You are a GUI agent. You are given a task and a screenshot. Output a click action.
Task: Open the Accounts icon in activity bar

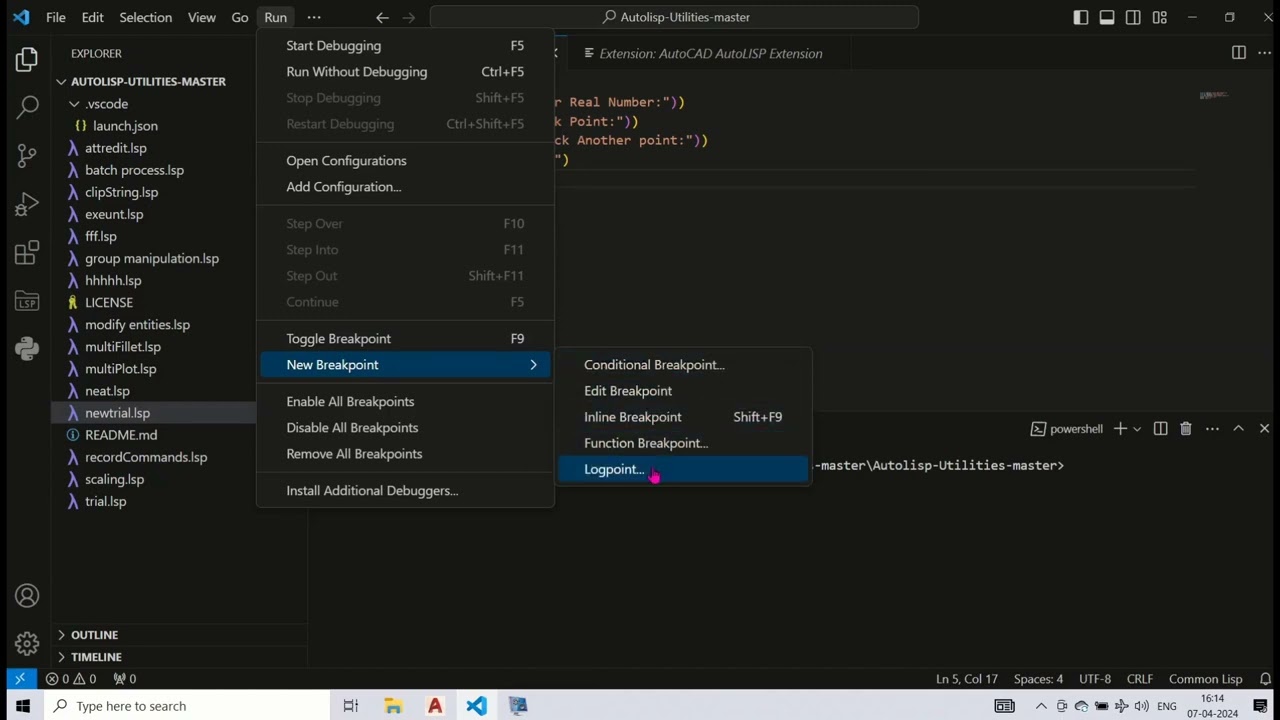[x=27, y=596]
